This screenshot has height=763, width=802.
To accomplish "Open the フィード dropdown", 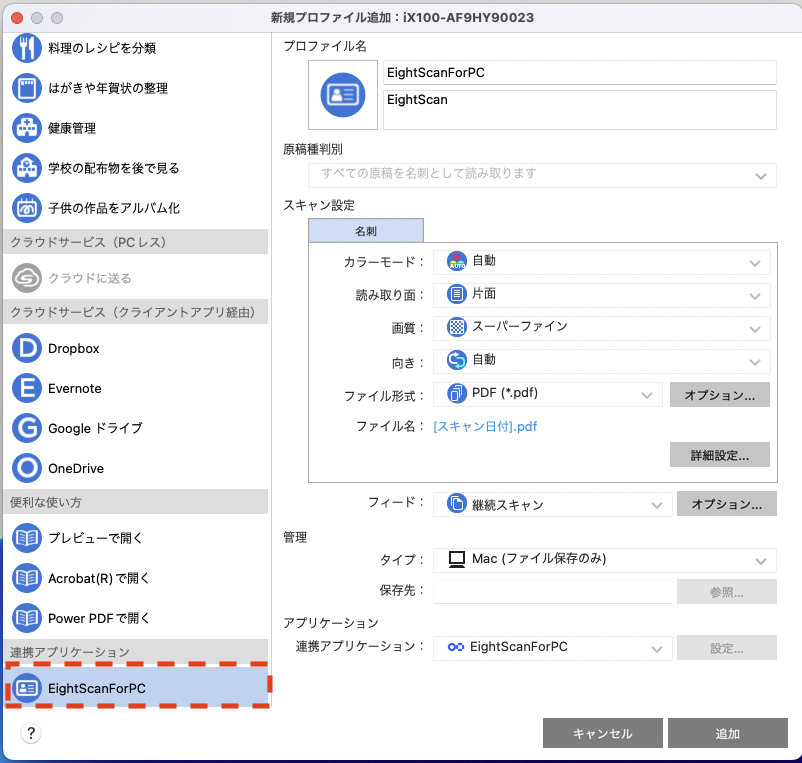I will 552,504.
